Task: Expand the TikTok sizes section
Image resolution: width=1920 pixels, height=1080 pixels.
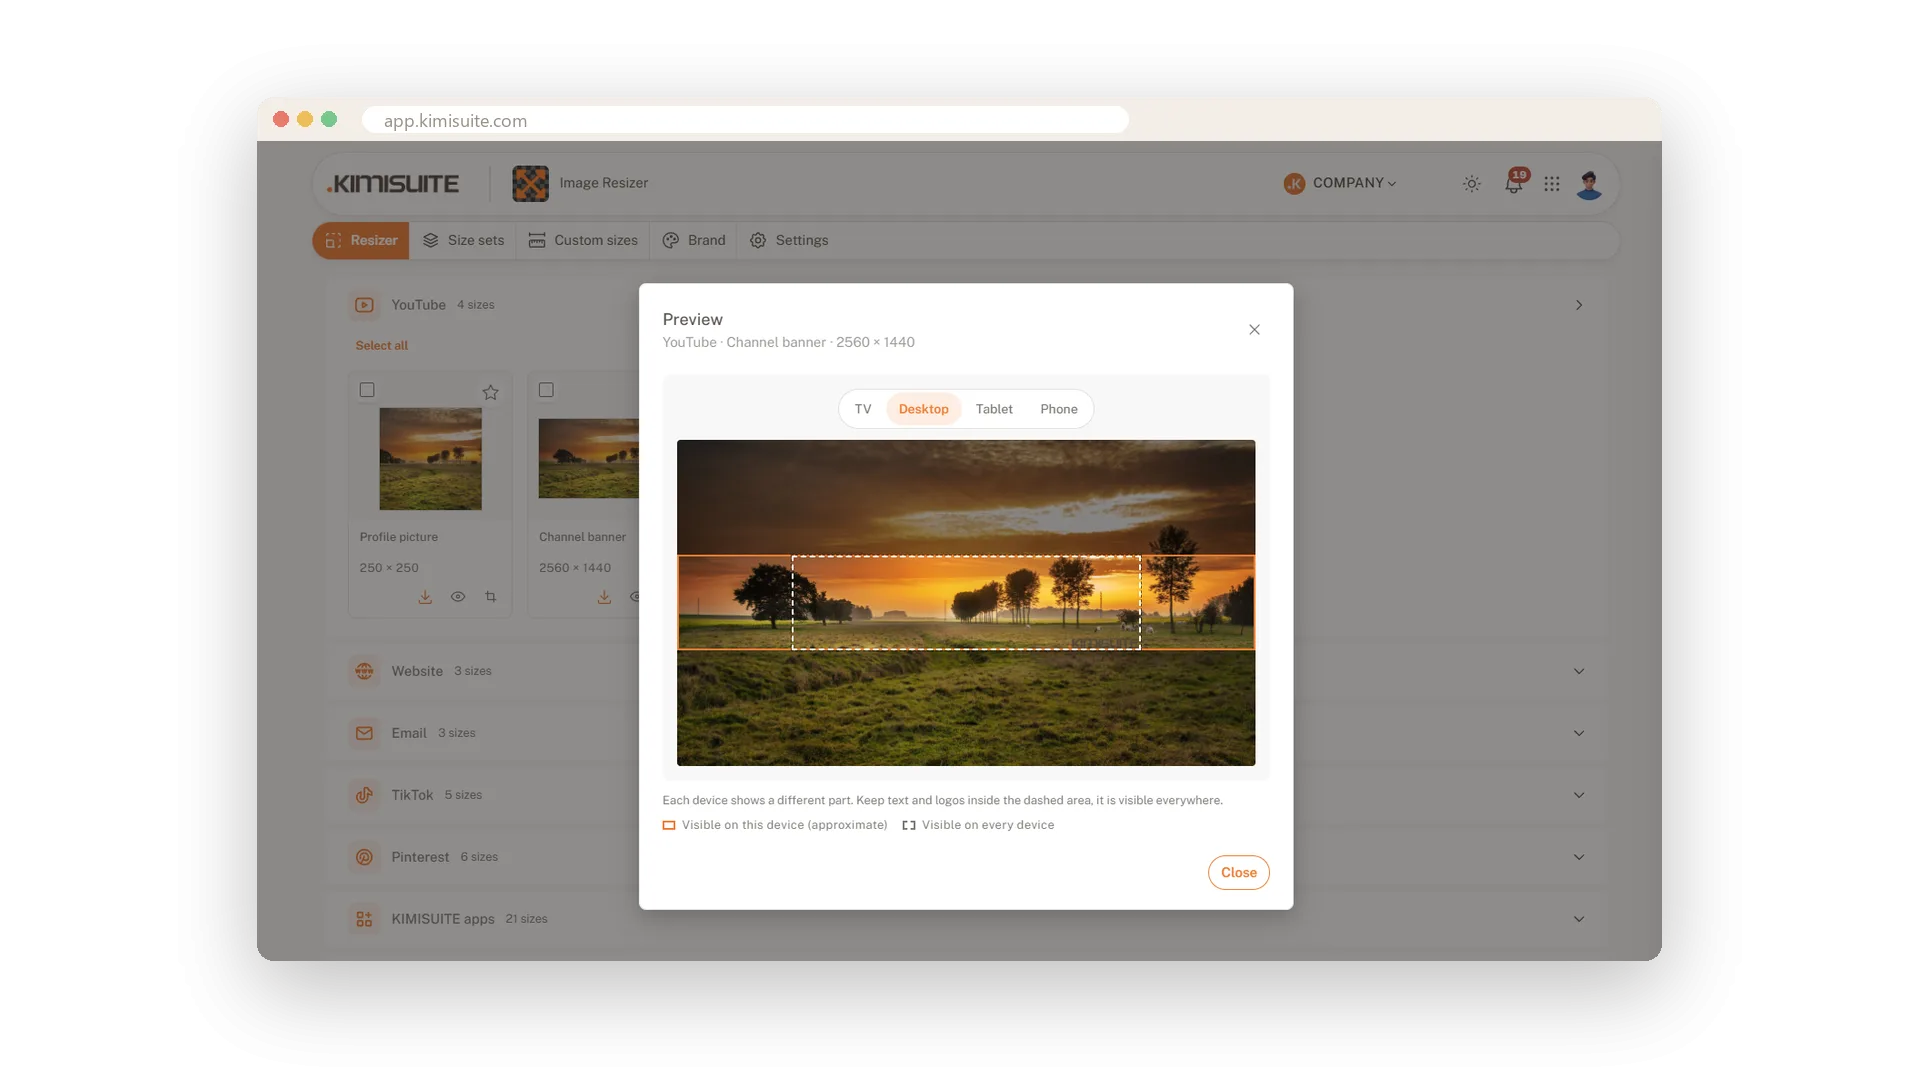Action: point(1579,795)
